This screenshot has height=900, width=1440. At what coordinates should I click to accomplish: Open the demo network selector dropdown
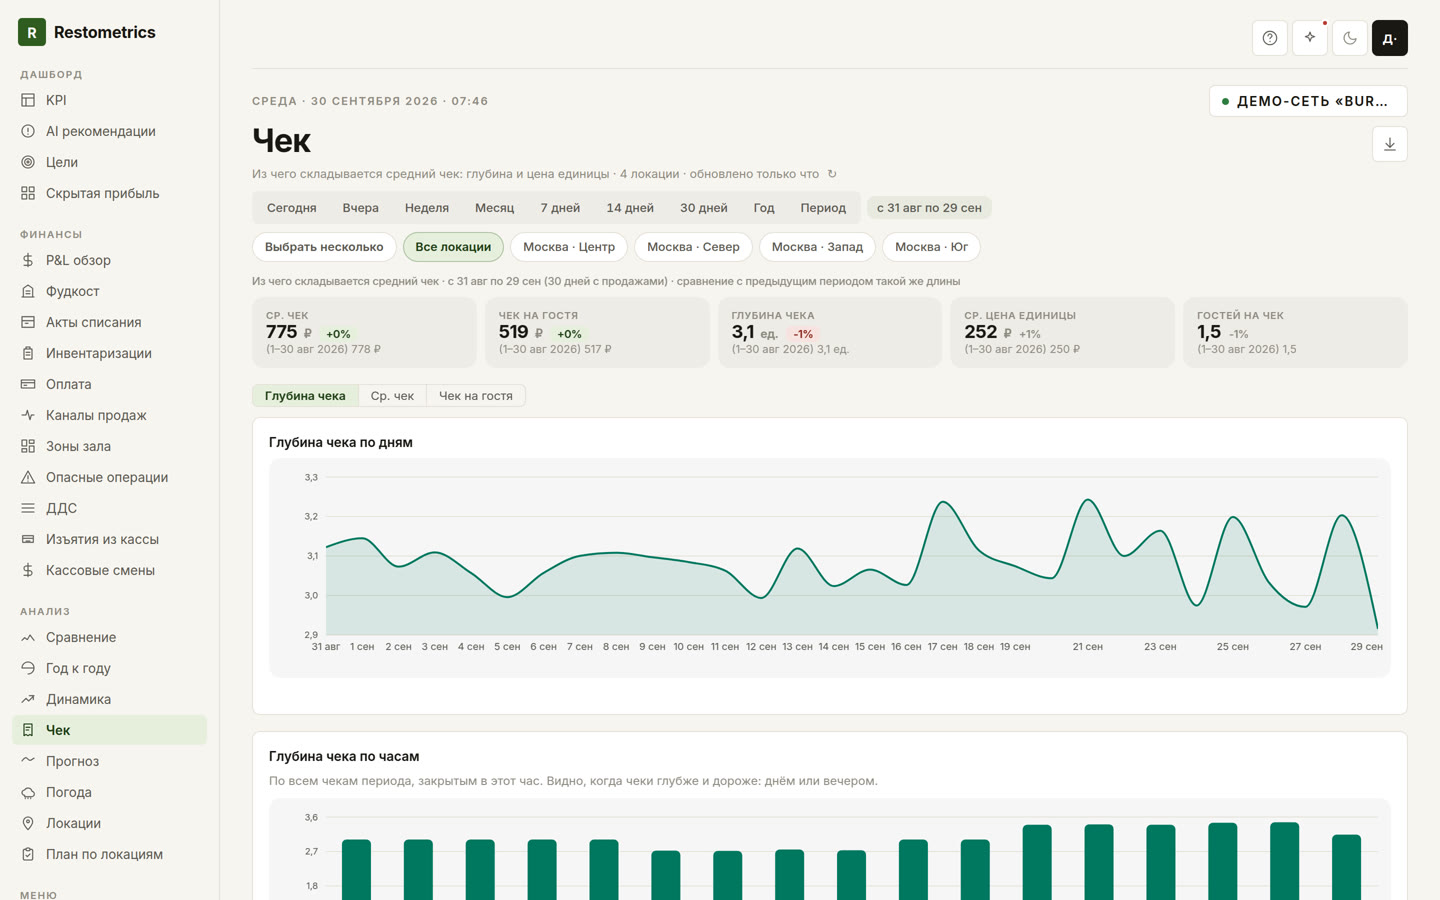pos(1308,101)
